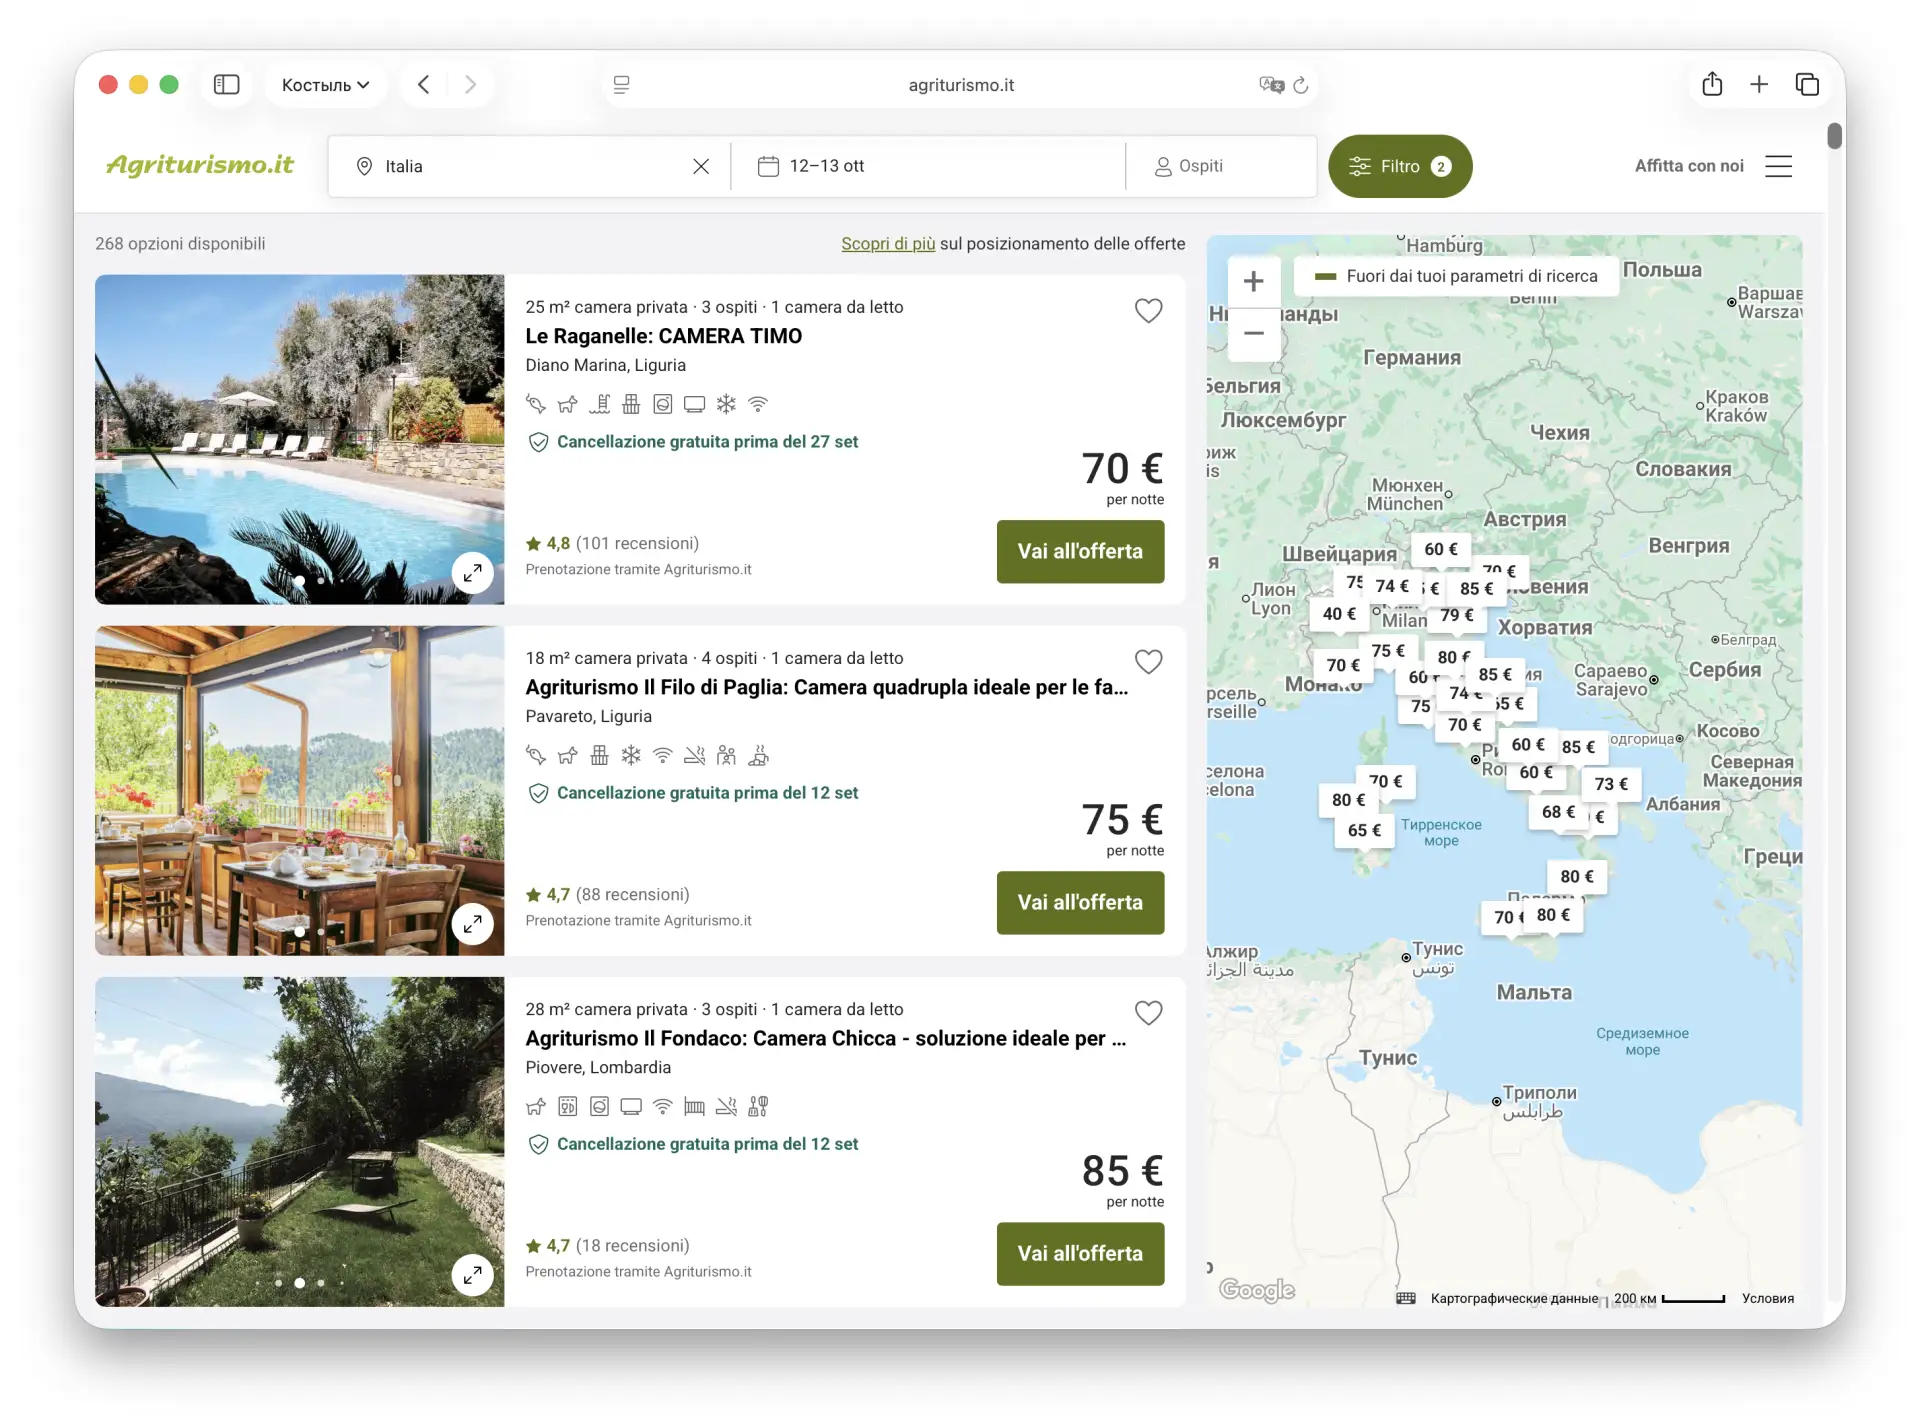Click Vai all'offerta for the 70 € listing
Image resolution: width=1920 pixels, height=1427 pixels.
point(1080,551)
